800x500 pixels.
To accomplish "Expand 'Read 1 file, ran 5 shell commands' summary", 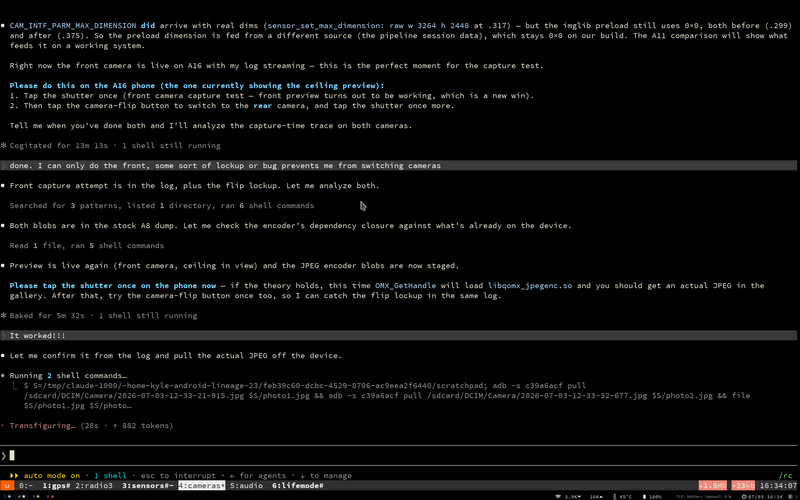I will pyautogui.click(x=87, y=245).
